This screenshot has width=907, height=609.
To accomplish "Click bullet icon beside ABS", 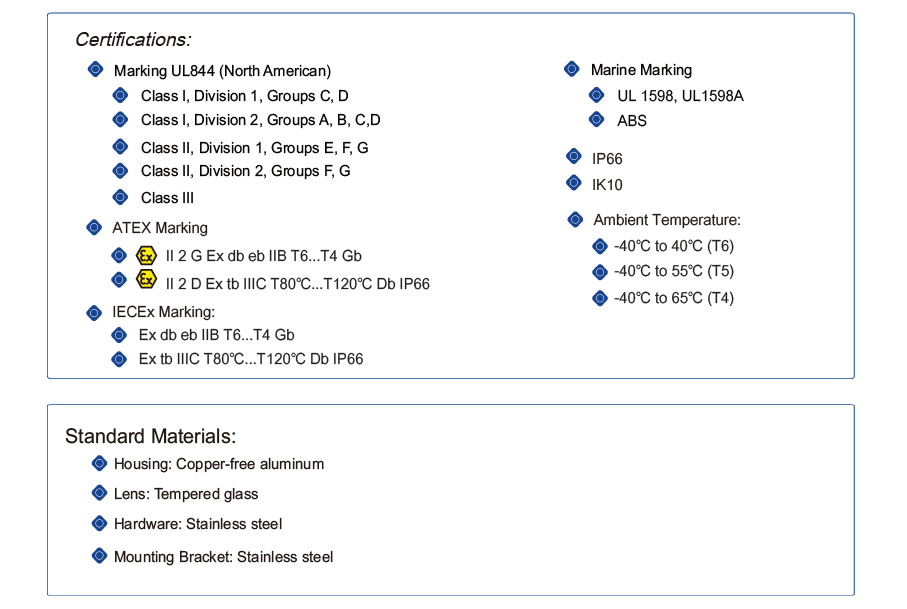I will 596,119.
